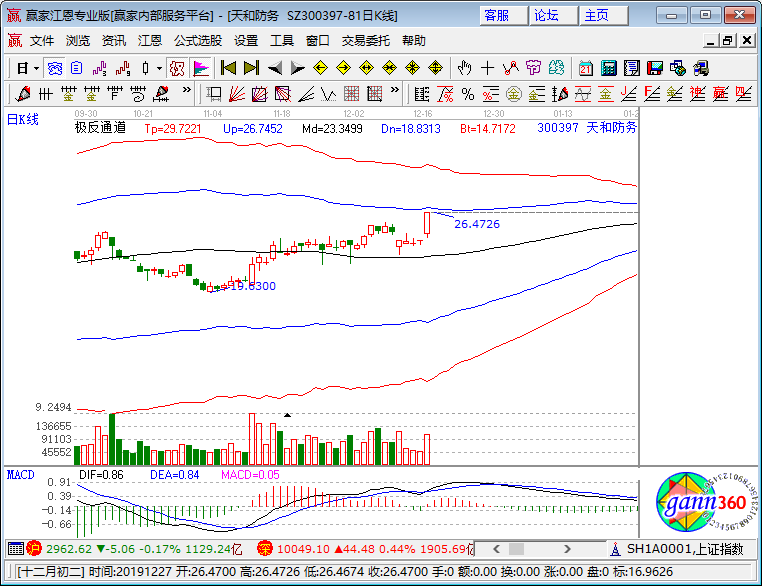Toggle the red 权 adjustment icon

click(177, 69)
